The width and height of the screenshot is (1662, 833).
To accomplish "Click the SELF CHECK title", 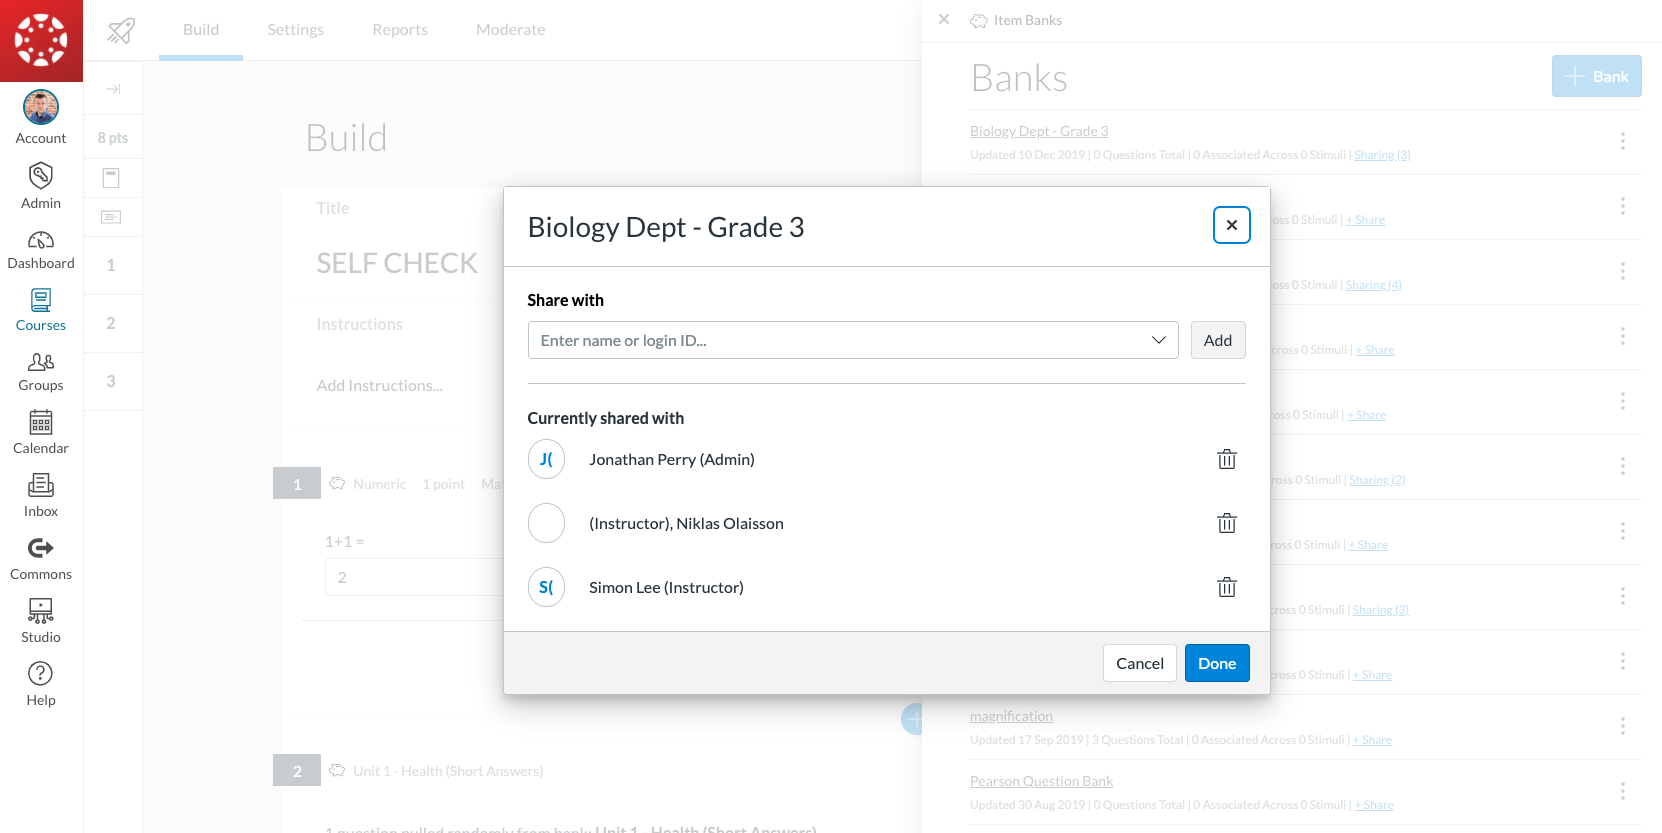I will point(397,263).
